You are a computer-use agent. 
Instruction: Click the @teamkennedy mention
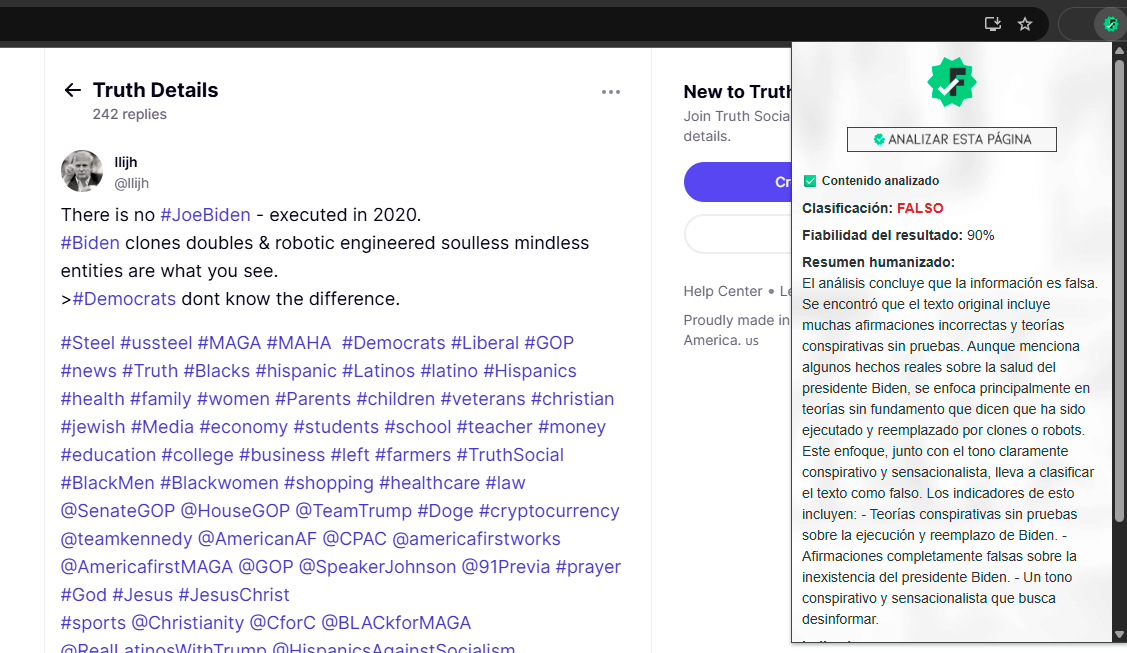(x=126, y=539)
